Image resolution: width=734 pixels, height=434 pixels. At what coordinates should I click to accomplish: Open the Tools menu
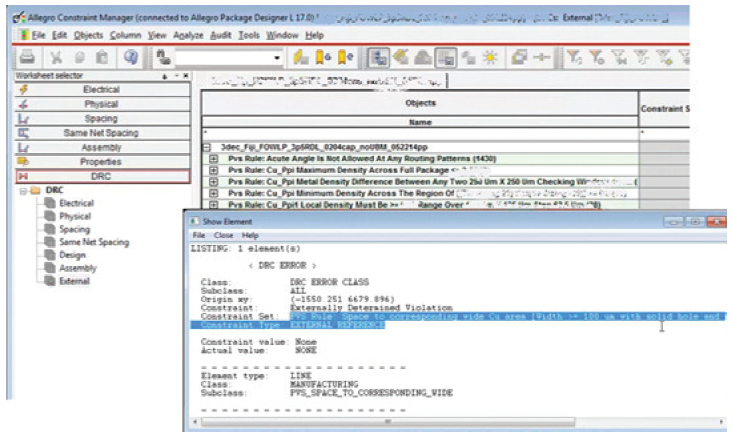[249, 35]
